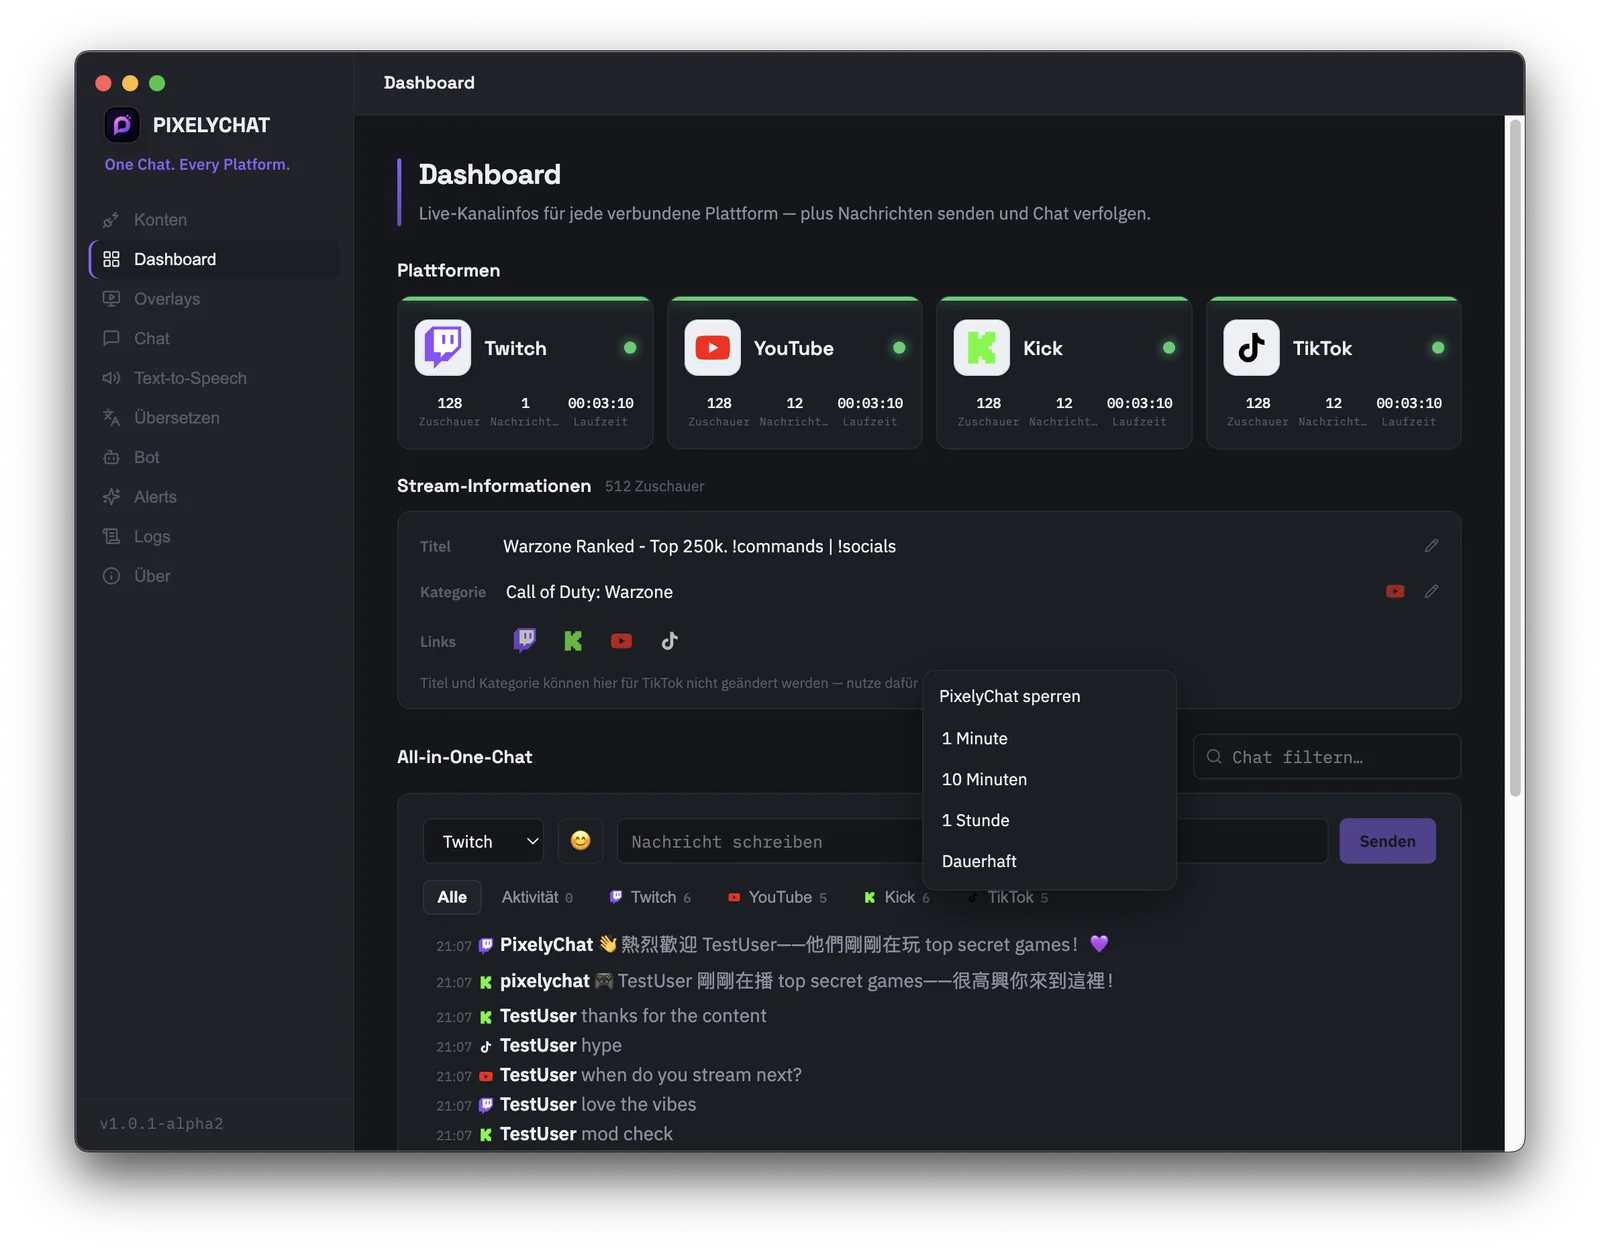Edit the Kategorie with pencil icon

[1431, 592]
